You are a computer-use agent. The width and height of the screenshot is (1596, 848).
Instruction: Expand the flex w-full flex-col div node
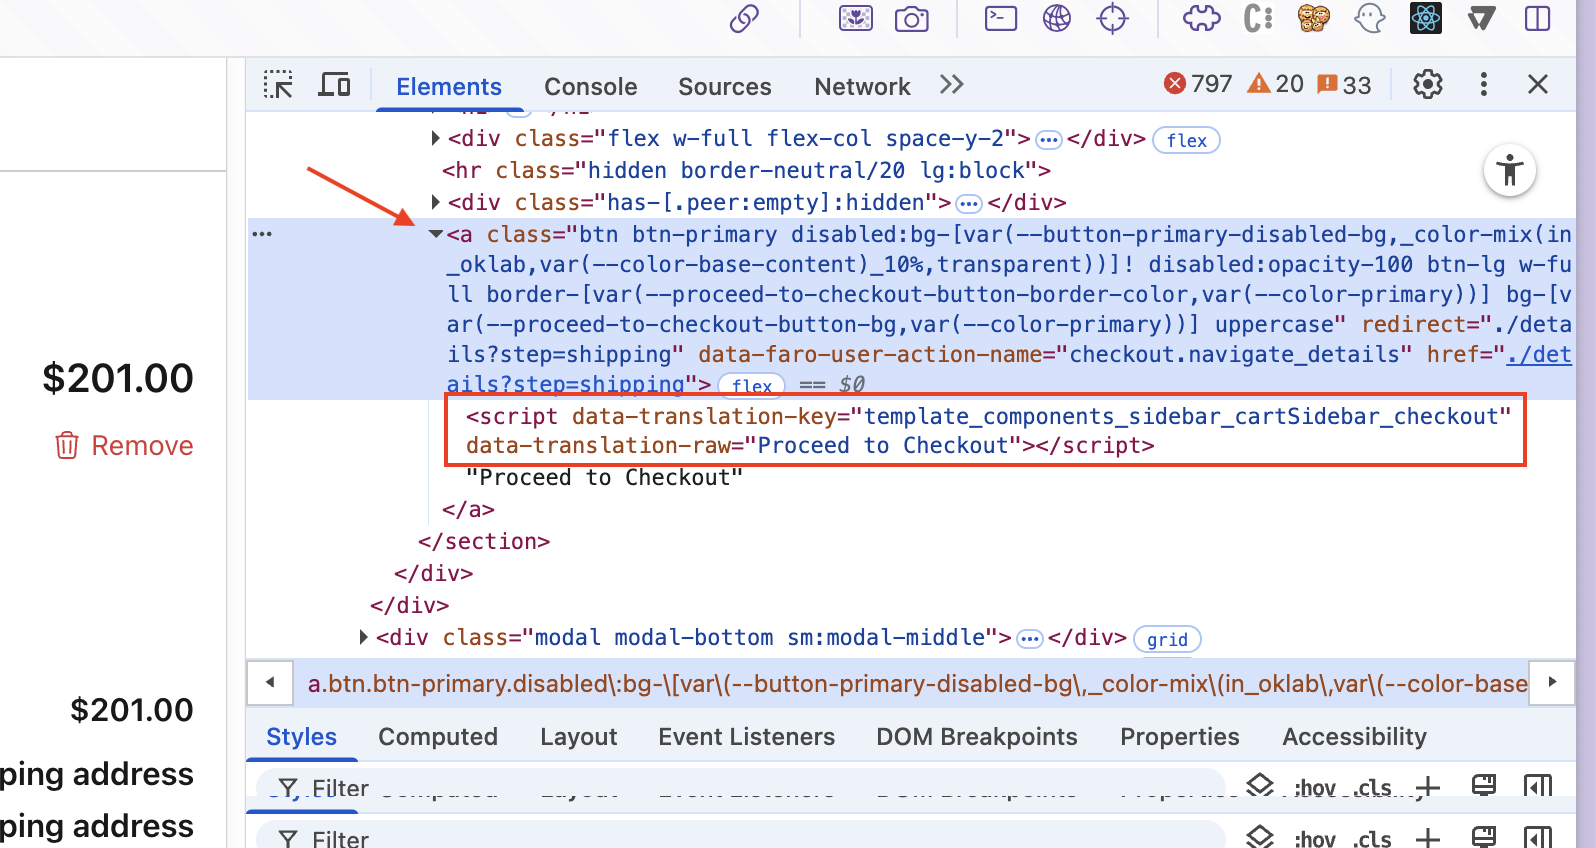point(435,138)
